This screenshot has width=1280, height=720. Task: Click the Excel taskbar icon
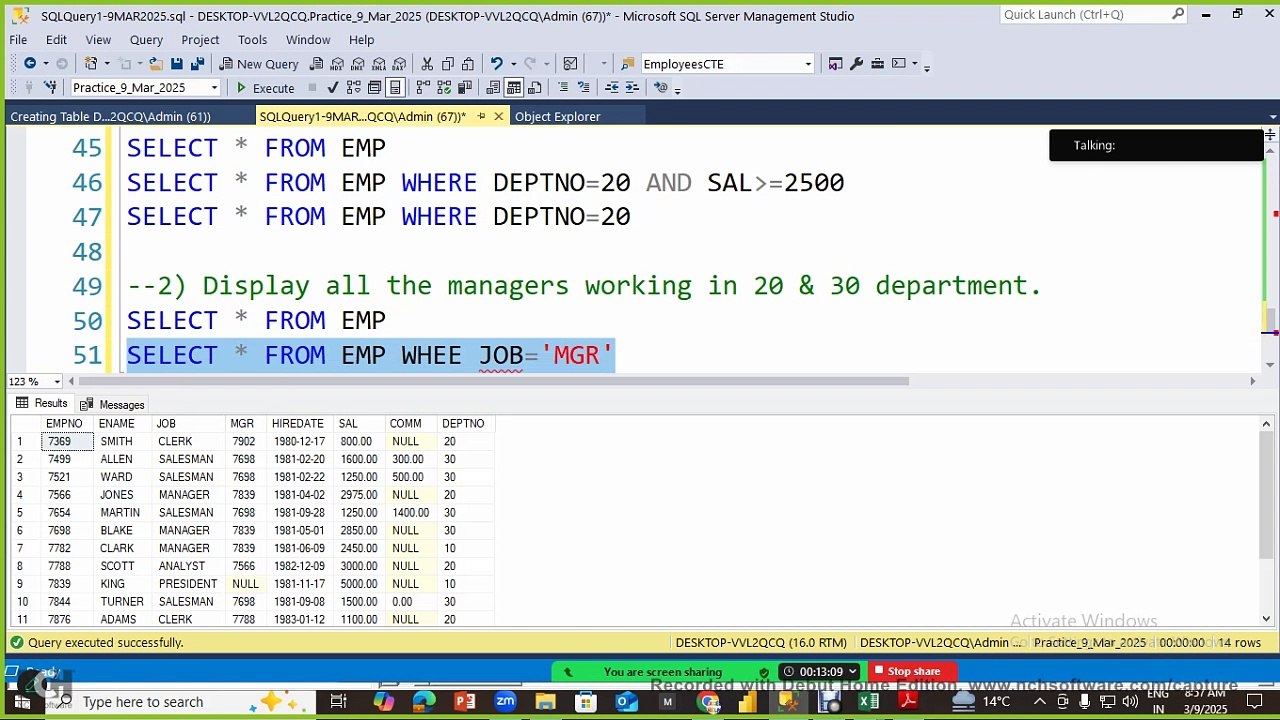pos(869,702)
